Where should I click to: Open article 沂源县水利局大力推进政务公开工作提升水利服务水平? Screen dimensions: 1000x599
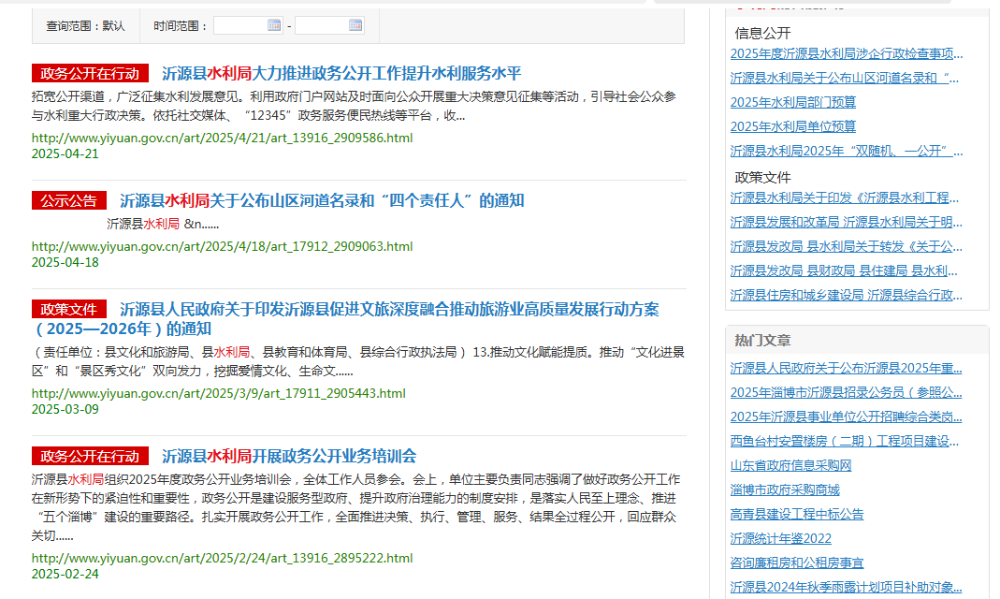341,73
